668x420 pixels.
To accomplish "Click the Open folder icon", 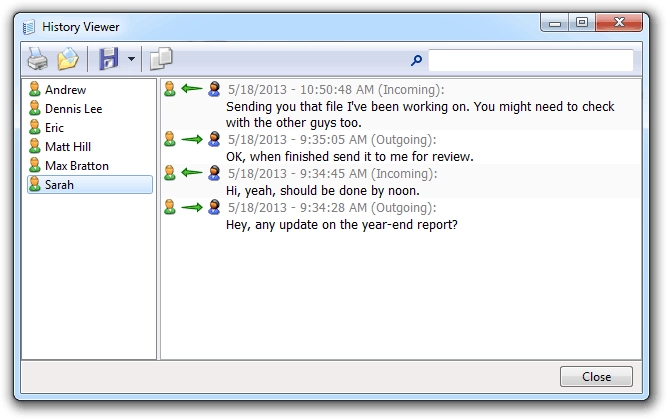I will point(68,60).
